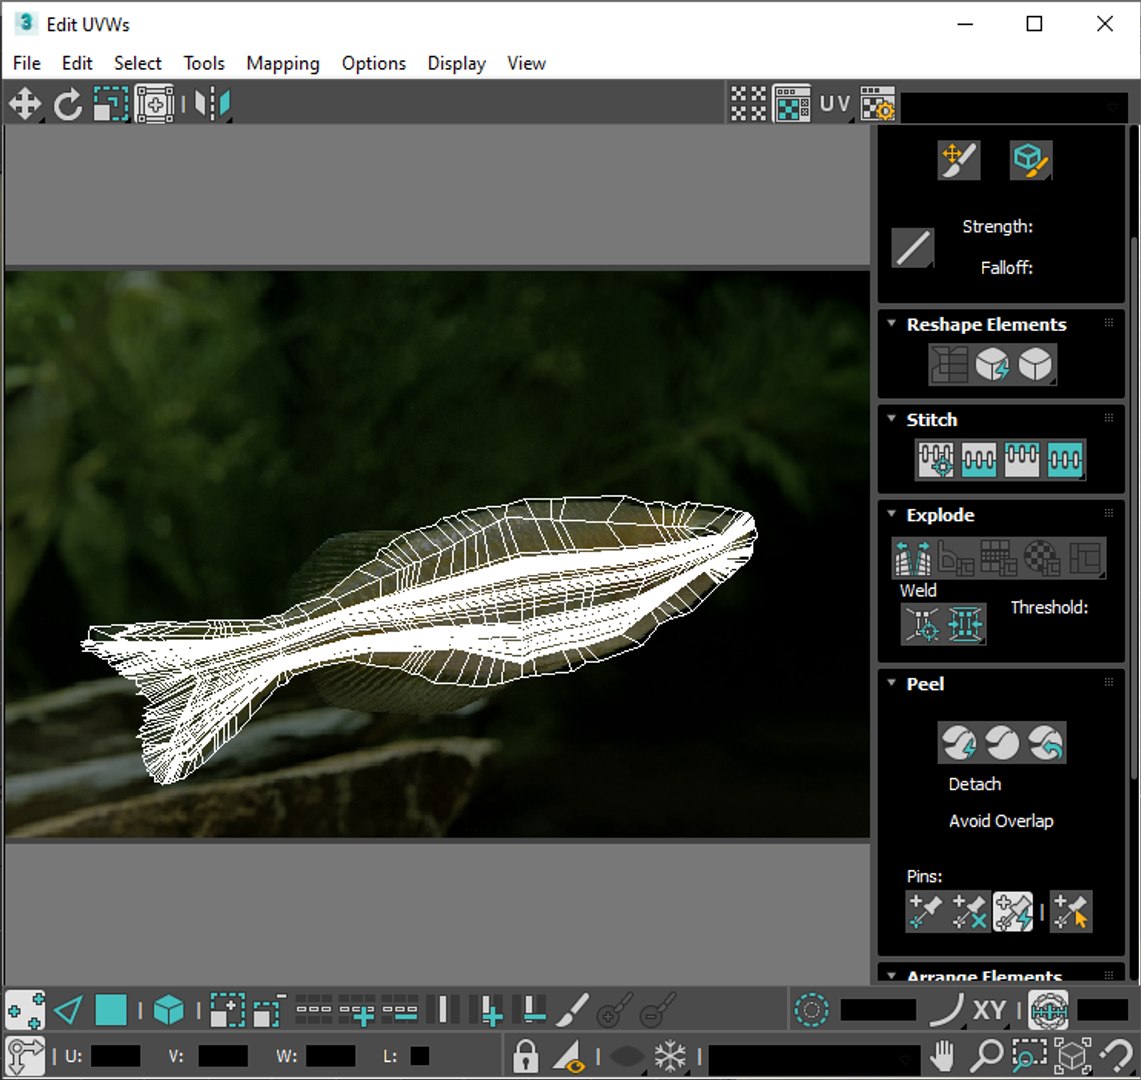Toggle Select by Element cube button
Viewport: 1141px width, 1080px height.
tap(169, 1010)
